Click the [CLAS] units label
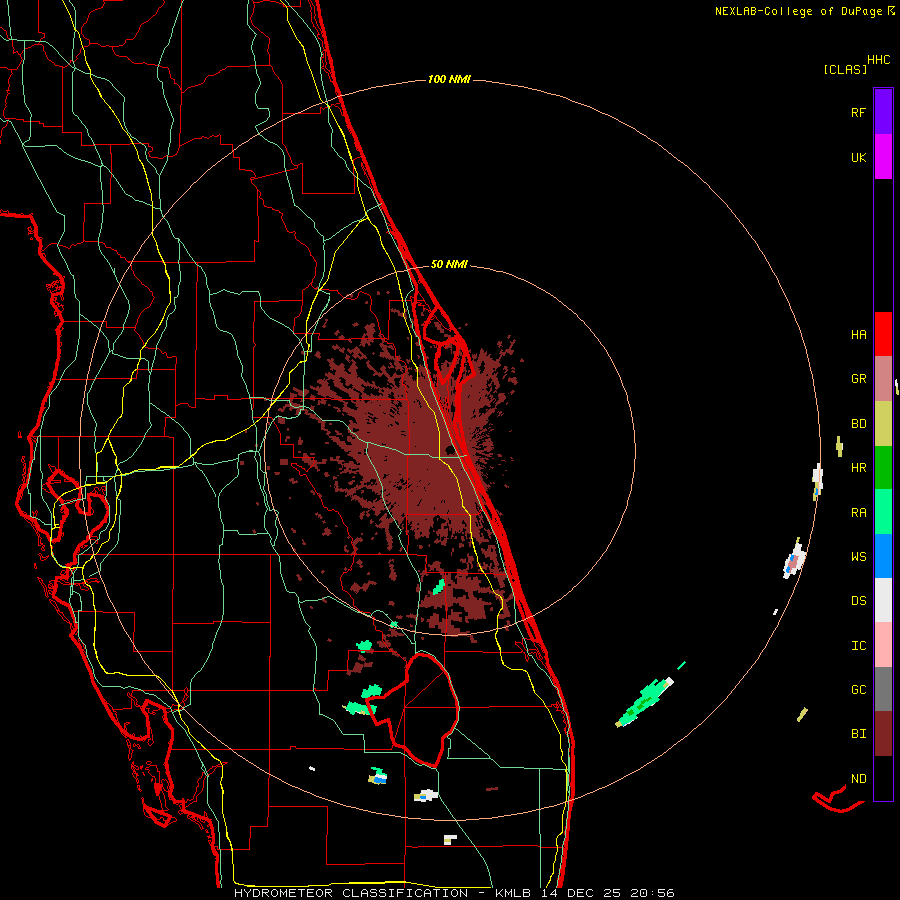900x900 pixels. click(845, 70)
